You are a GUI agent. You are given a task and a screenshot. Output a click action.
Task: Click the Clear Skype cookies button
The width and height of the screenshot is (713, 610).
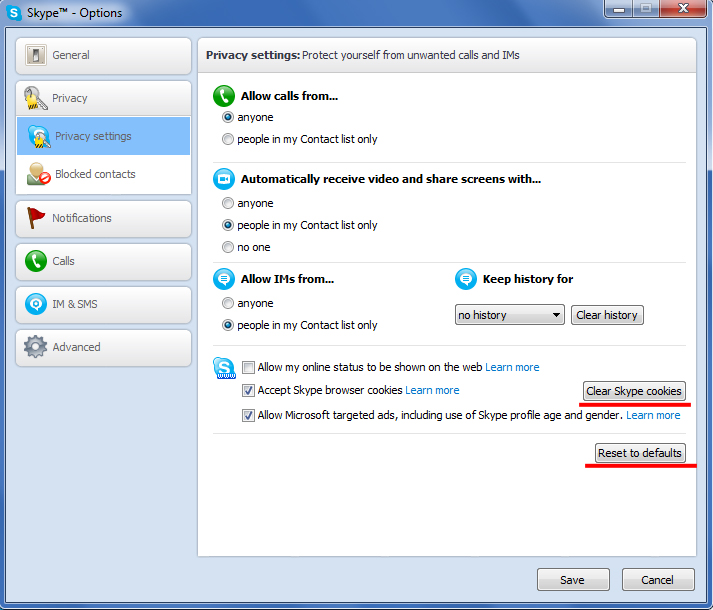[x=634, y=391]
